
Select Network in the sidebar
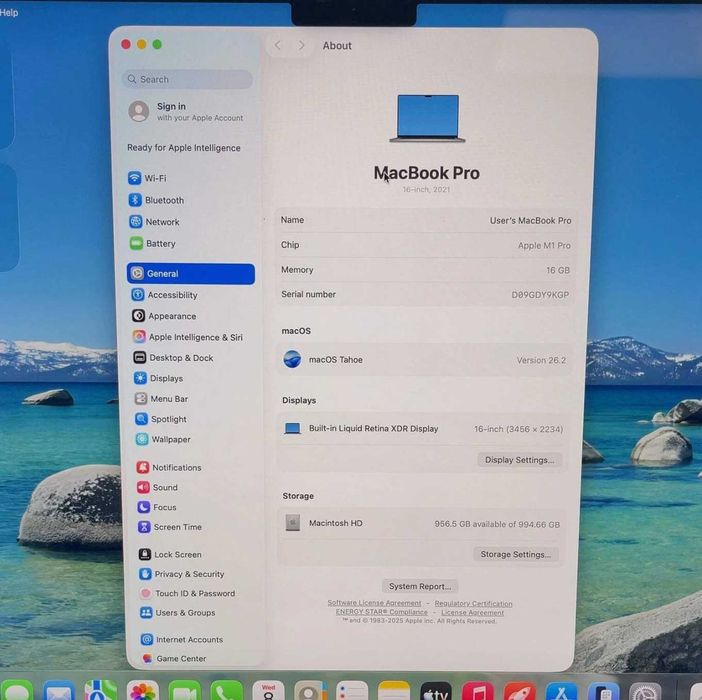pos(154,222)
